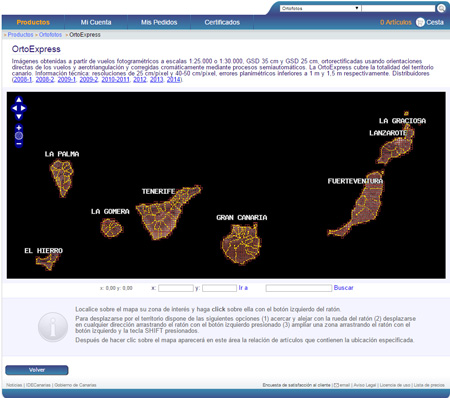Pan the map up with the arrow
The height and width of the screenshot is (398, 450).
click(19, 100)
